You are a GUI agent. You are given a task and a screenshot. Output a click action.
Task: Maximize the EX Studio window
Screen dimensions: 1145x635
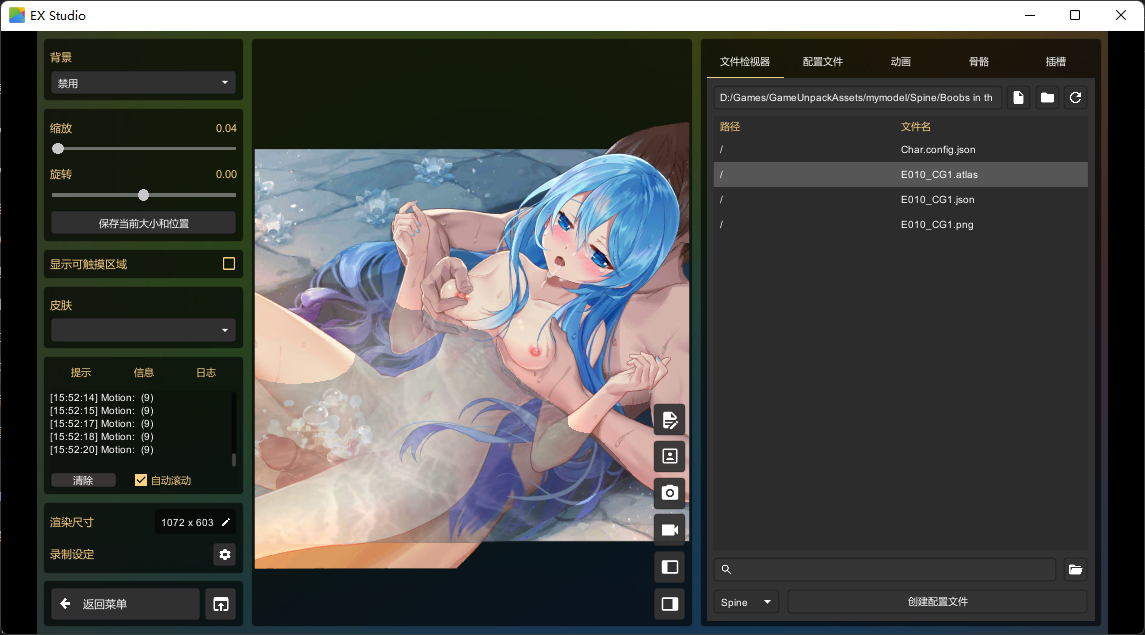click(x=1075, y=15)
